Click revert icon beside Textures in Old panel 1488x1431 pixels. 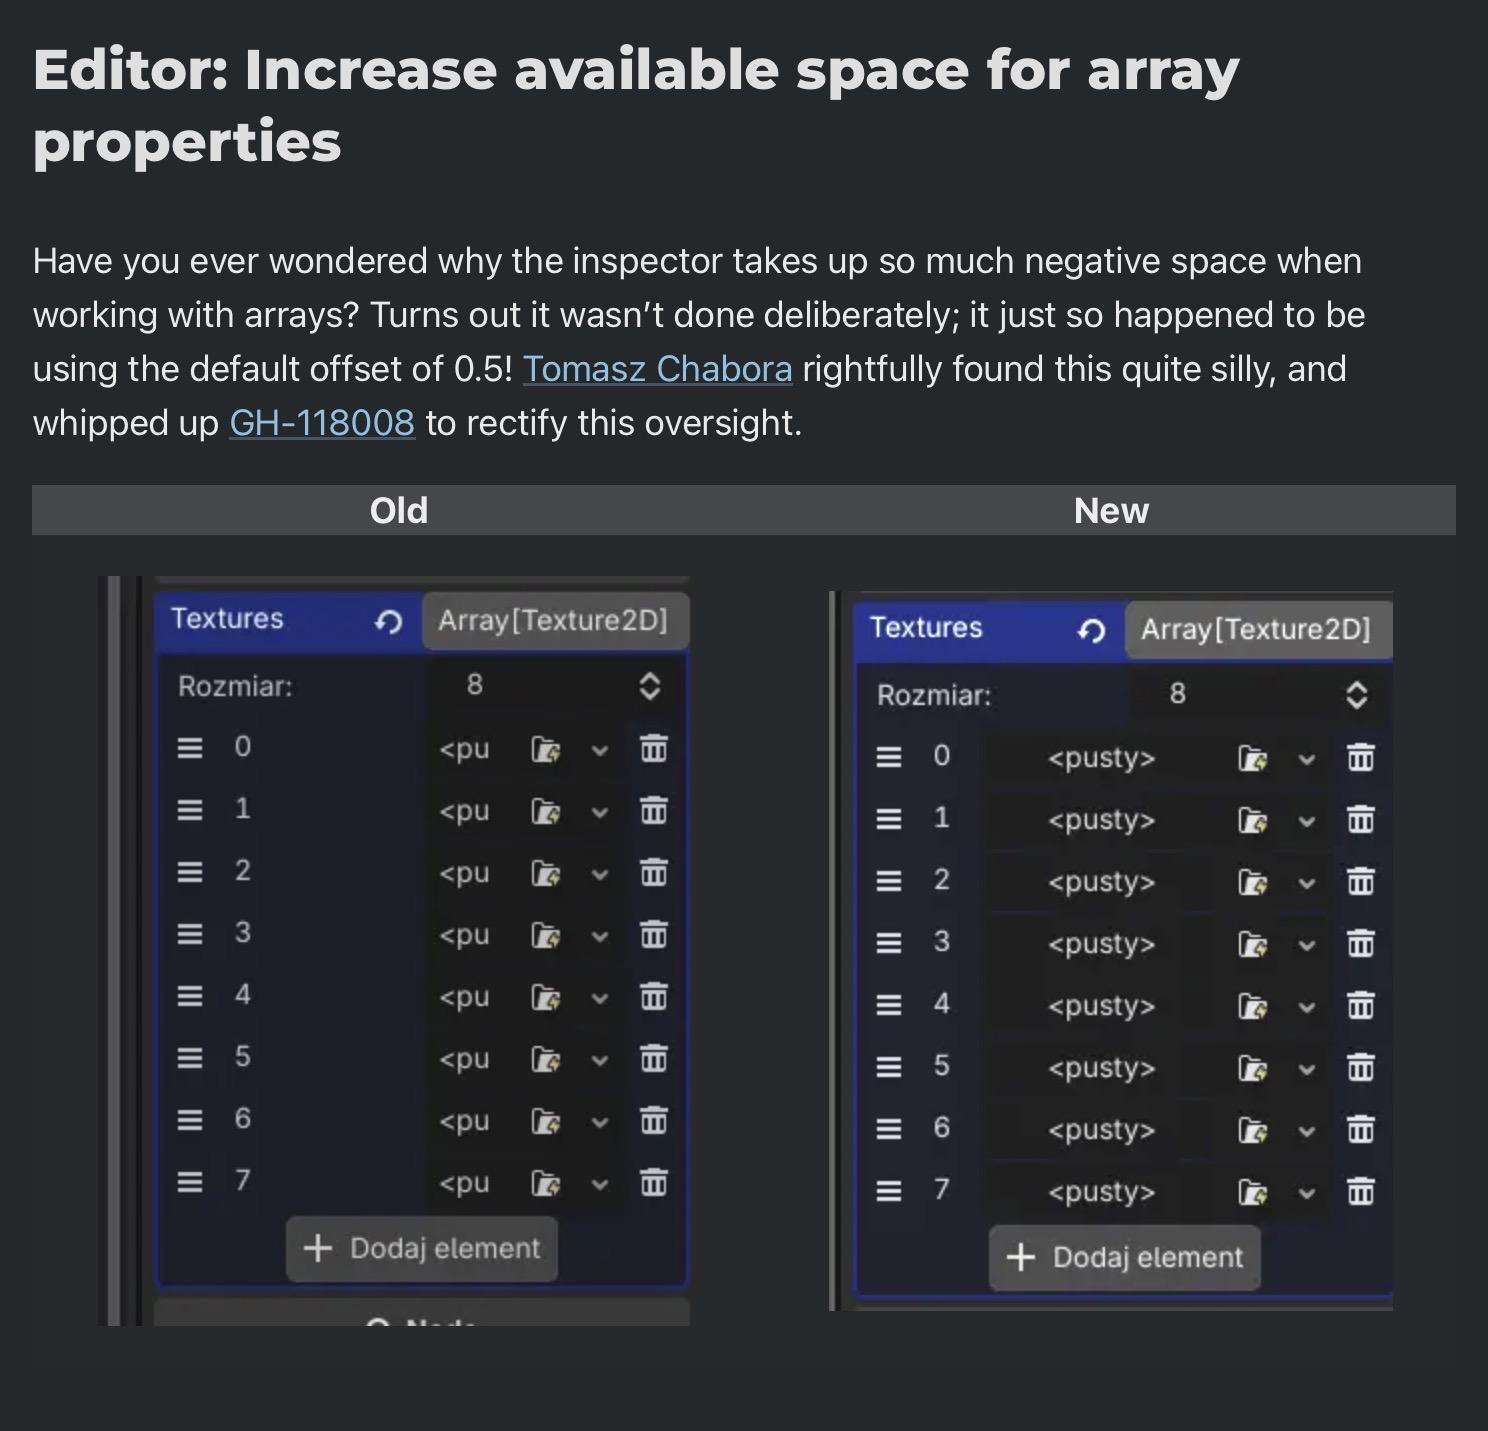tap(388, 622)
